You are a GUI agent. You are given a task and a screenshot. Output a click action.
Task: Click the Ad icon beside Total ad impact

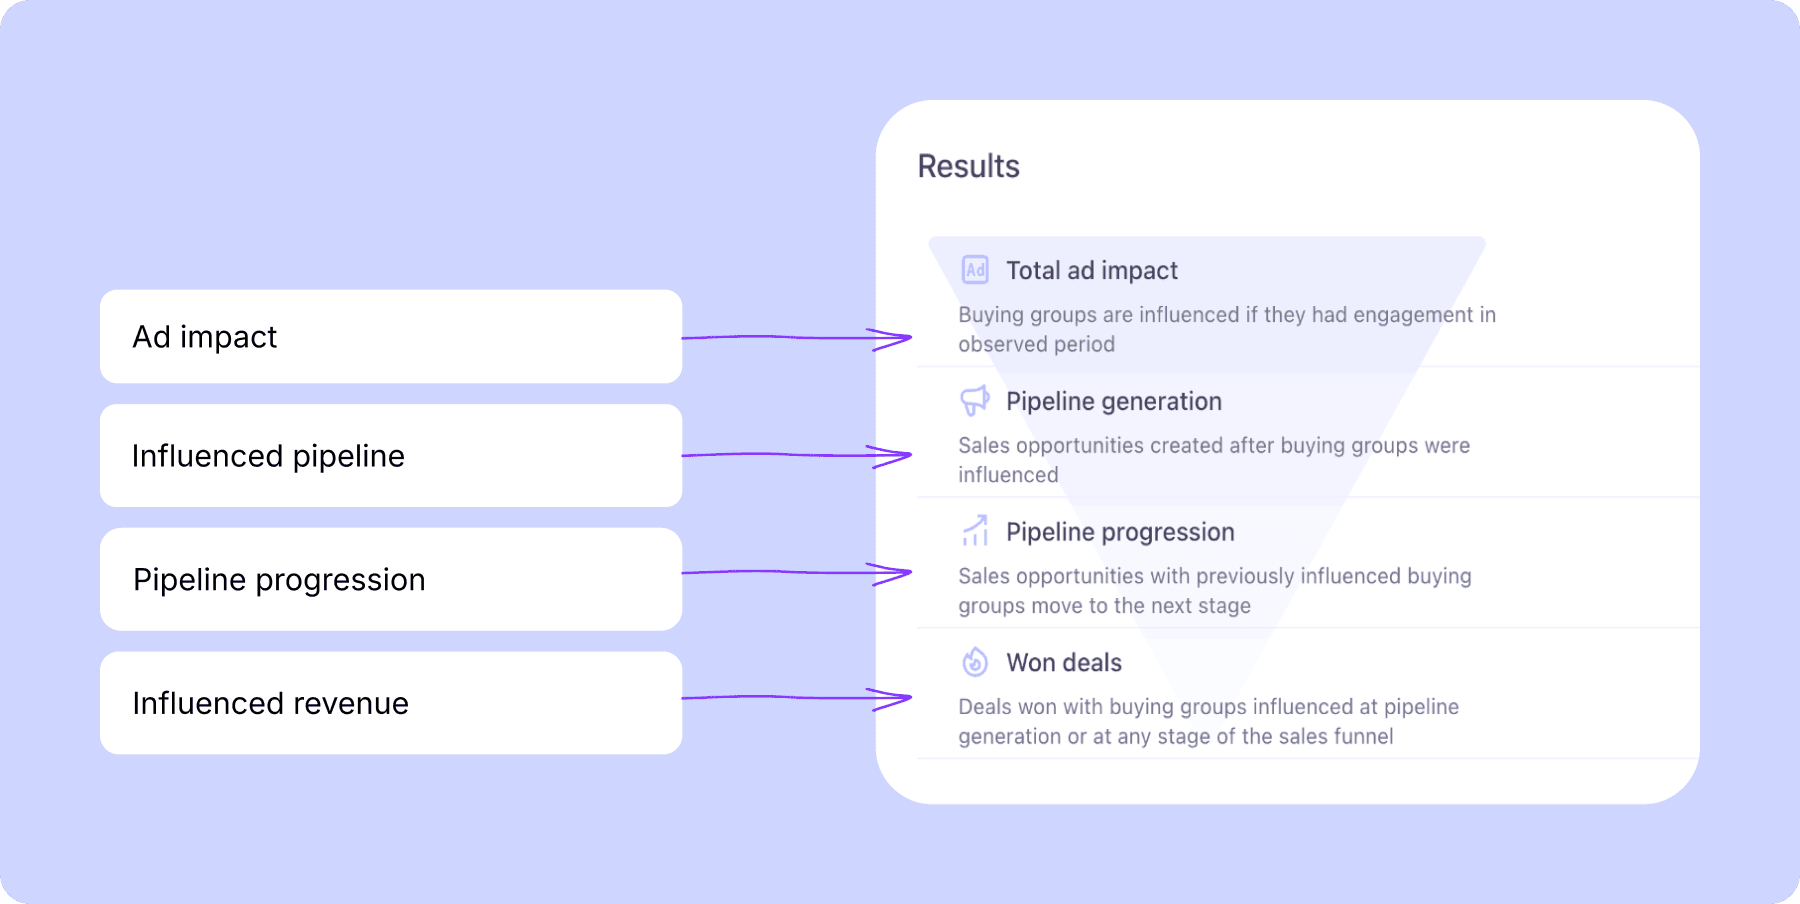click(x=975, y=270)
